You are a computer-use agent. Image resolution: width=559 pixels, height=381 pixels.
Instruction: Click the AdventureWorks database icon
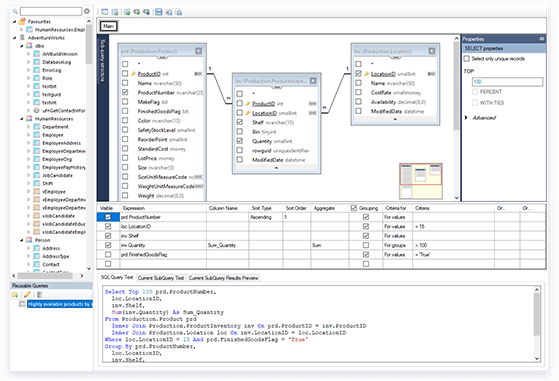pyautogui.click(x=22, y=37)
